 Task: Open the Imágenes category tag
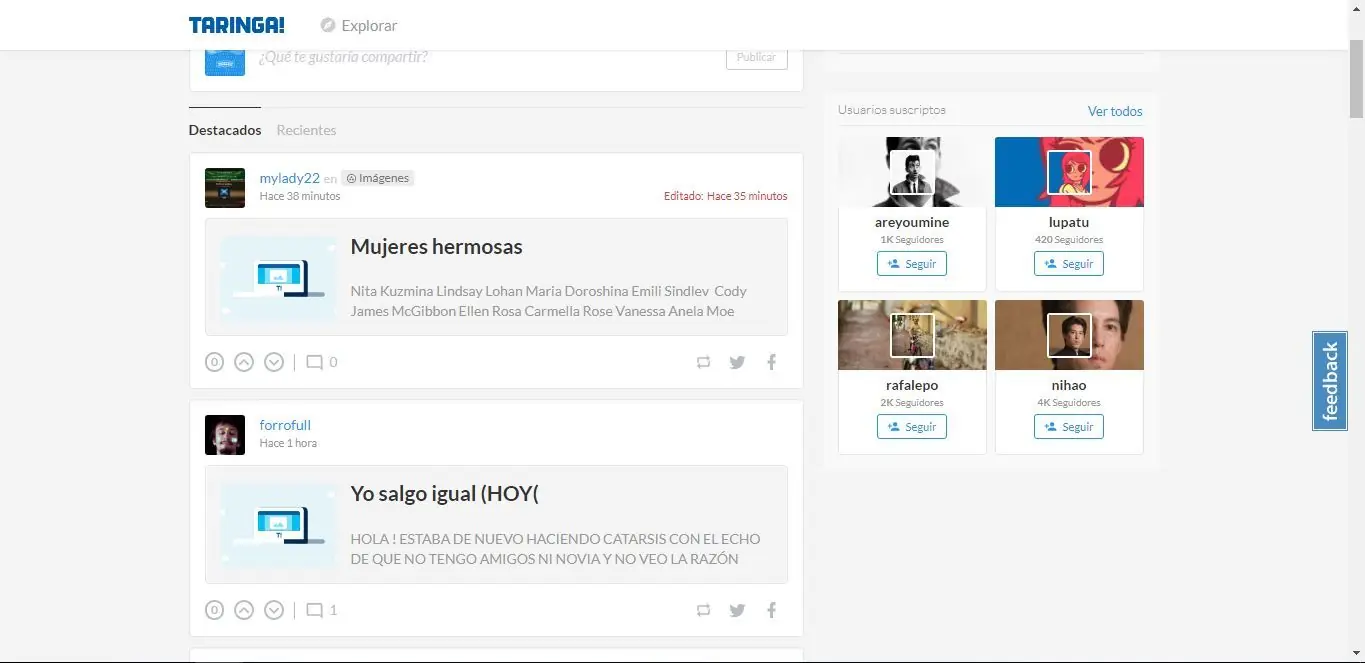pos(377,178)
